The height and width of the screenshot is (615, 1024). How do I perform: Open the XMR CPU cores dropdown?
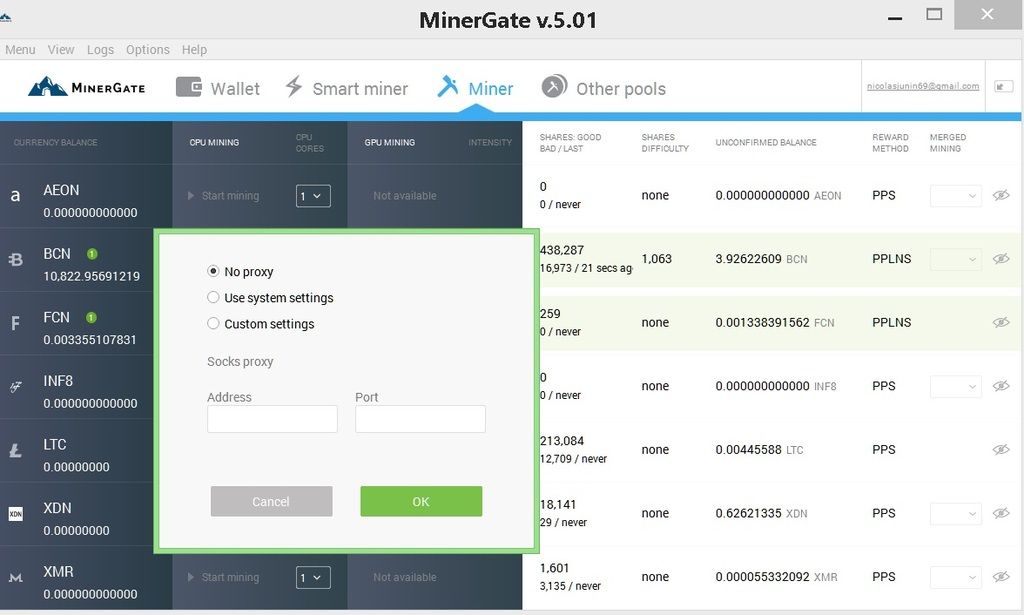[x=313, y=577]
